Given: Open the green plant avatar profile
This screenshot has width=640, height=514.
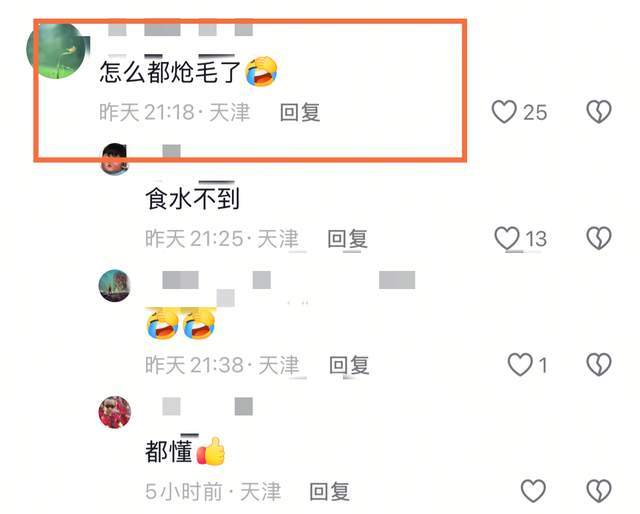Looking at the screenshot, I should click(x=58, y=50).
